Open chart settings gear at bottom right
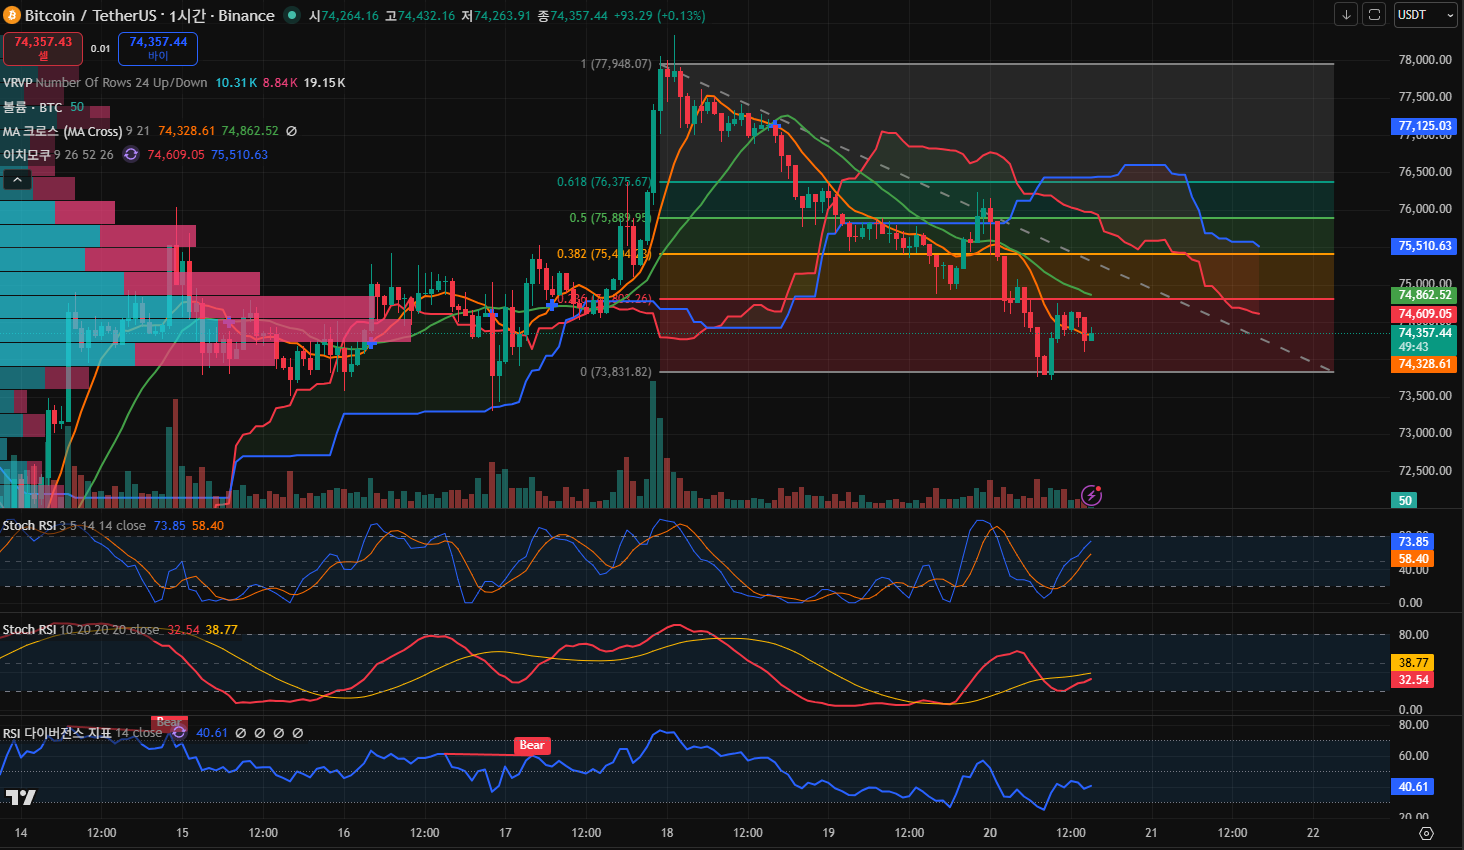Screen dimensions: 1464x850 pyautogui.click(x=1426, y=833)
